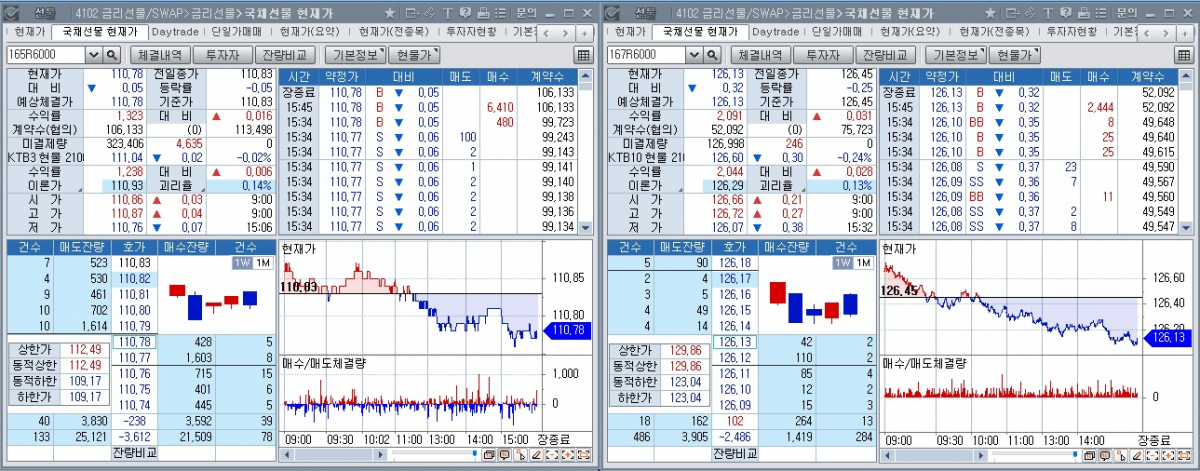Search the code 165R6000 with magnifier icon
This screenshot has height=471, width=1200.
coord(111,55)
